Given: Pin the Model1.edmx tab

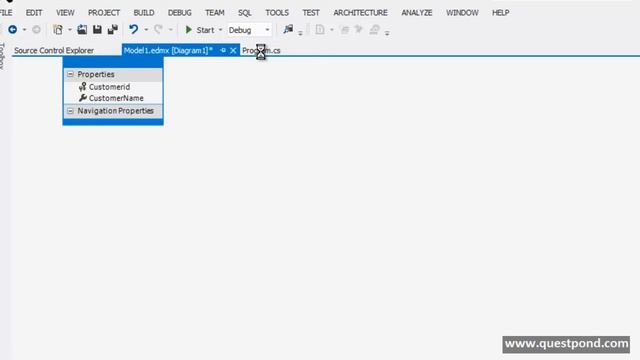Looking at the screenshot, I should [223, 50].
